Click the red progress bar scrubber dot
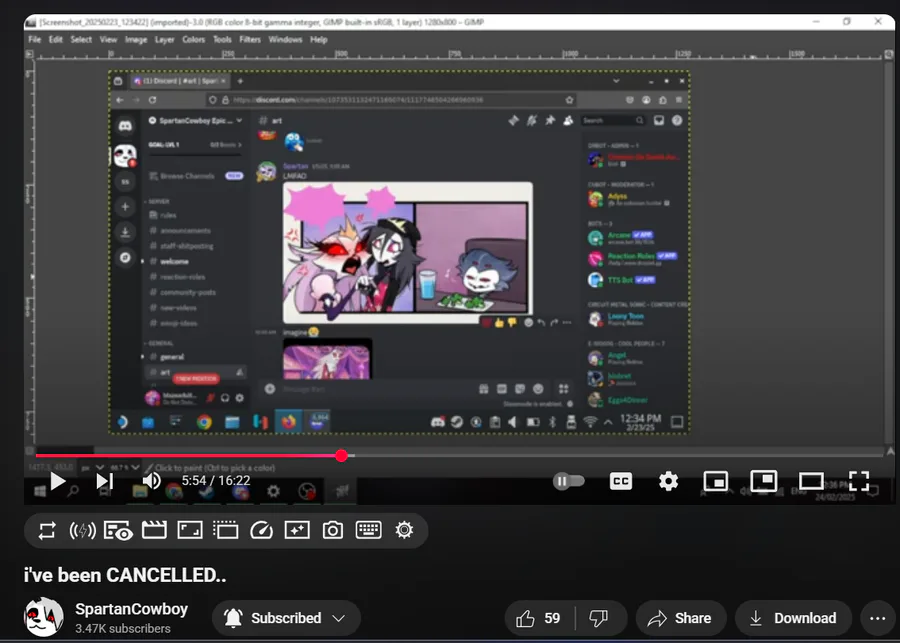 click(x=342, y=456)
